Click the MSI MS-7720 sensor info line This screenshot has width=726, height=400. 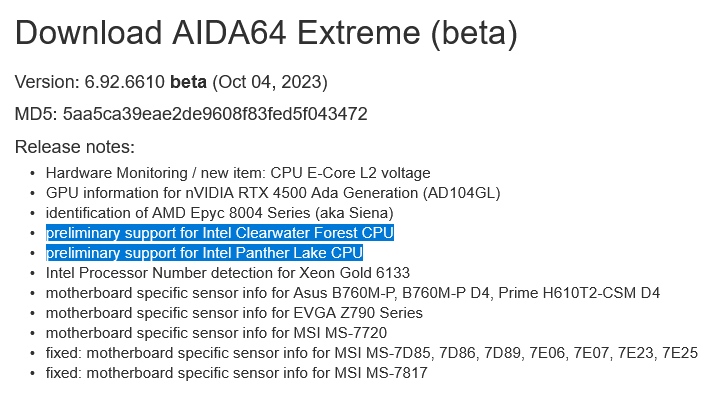click(216, 333)
